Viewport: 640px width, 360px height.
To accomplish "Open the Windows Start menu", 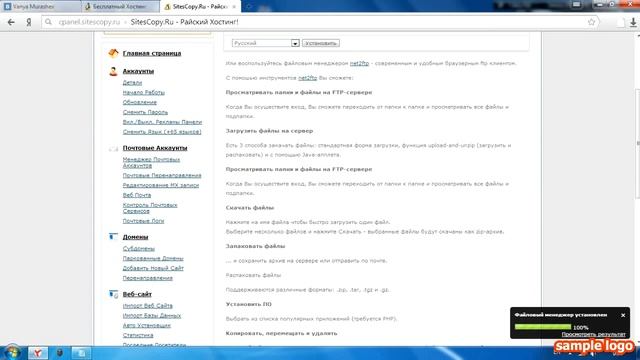I will pyautogui.click(x=12, y=352).
